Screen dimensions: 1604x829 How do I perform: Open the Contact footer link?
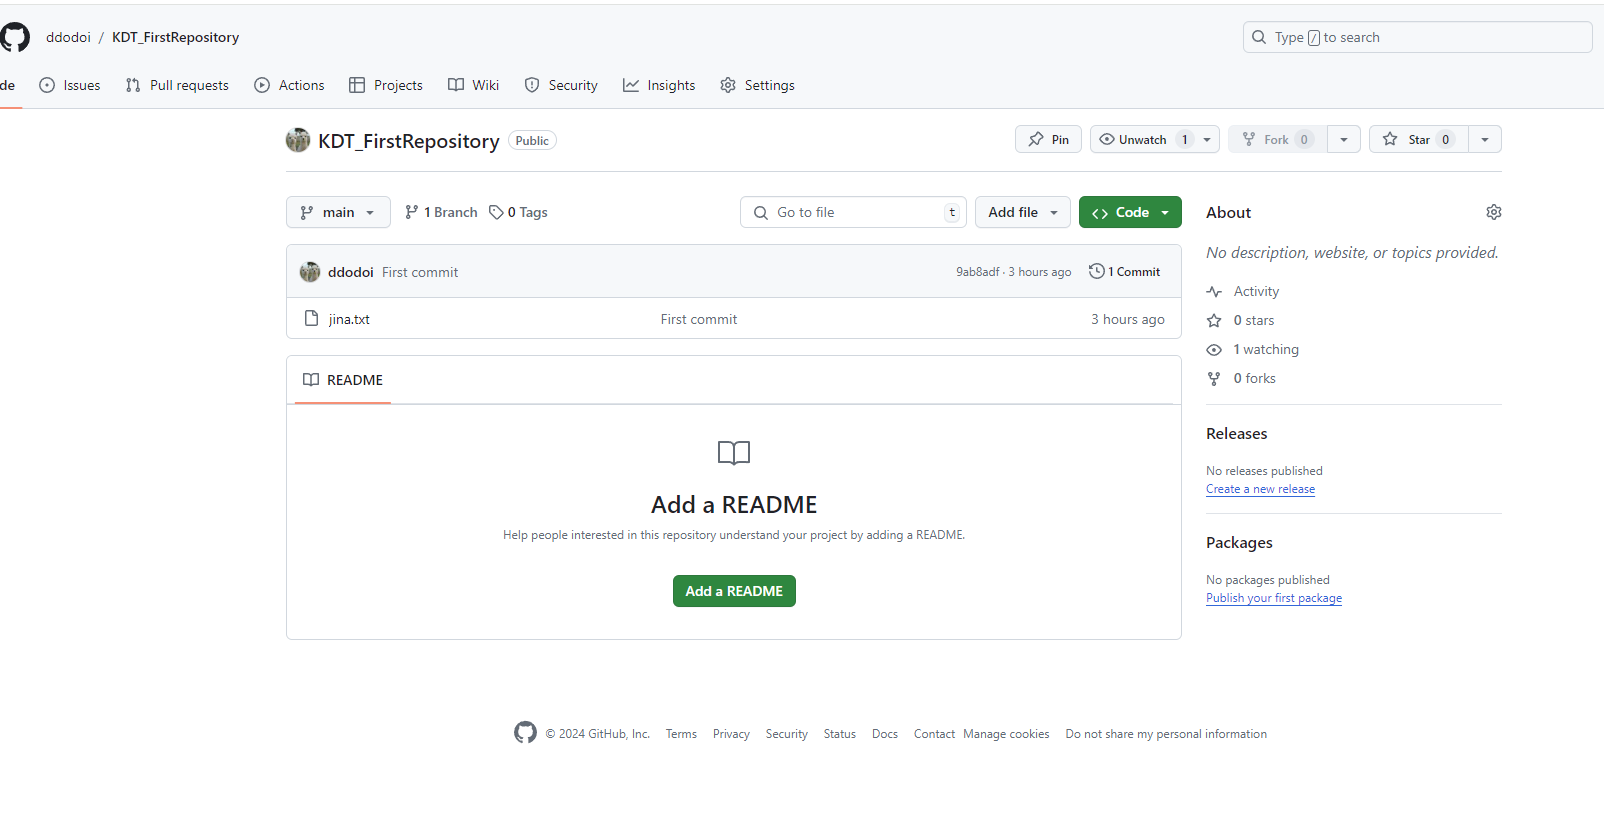[934, 734]
